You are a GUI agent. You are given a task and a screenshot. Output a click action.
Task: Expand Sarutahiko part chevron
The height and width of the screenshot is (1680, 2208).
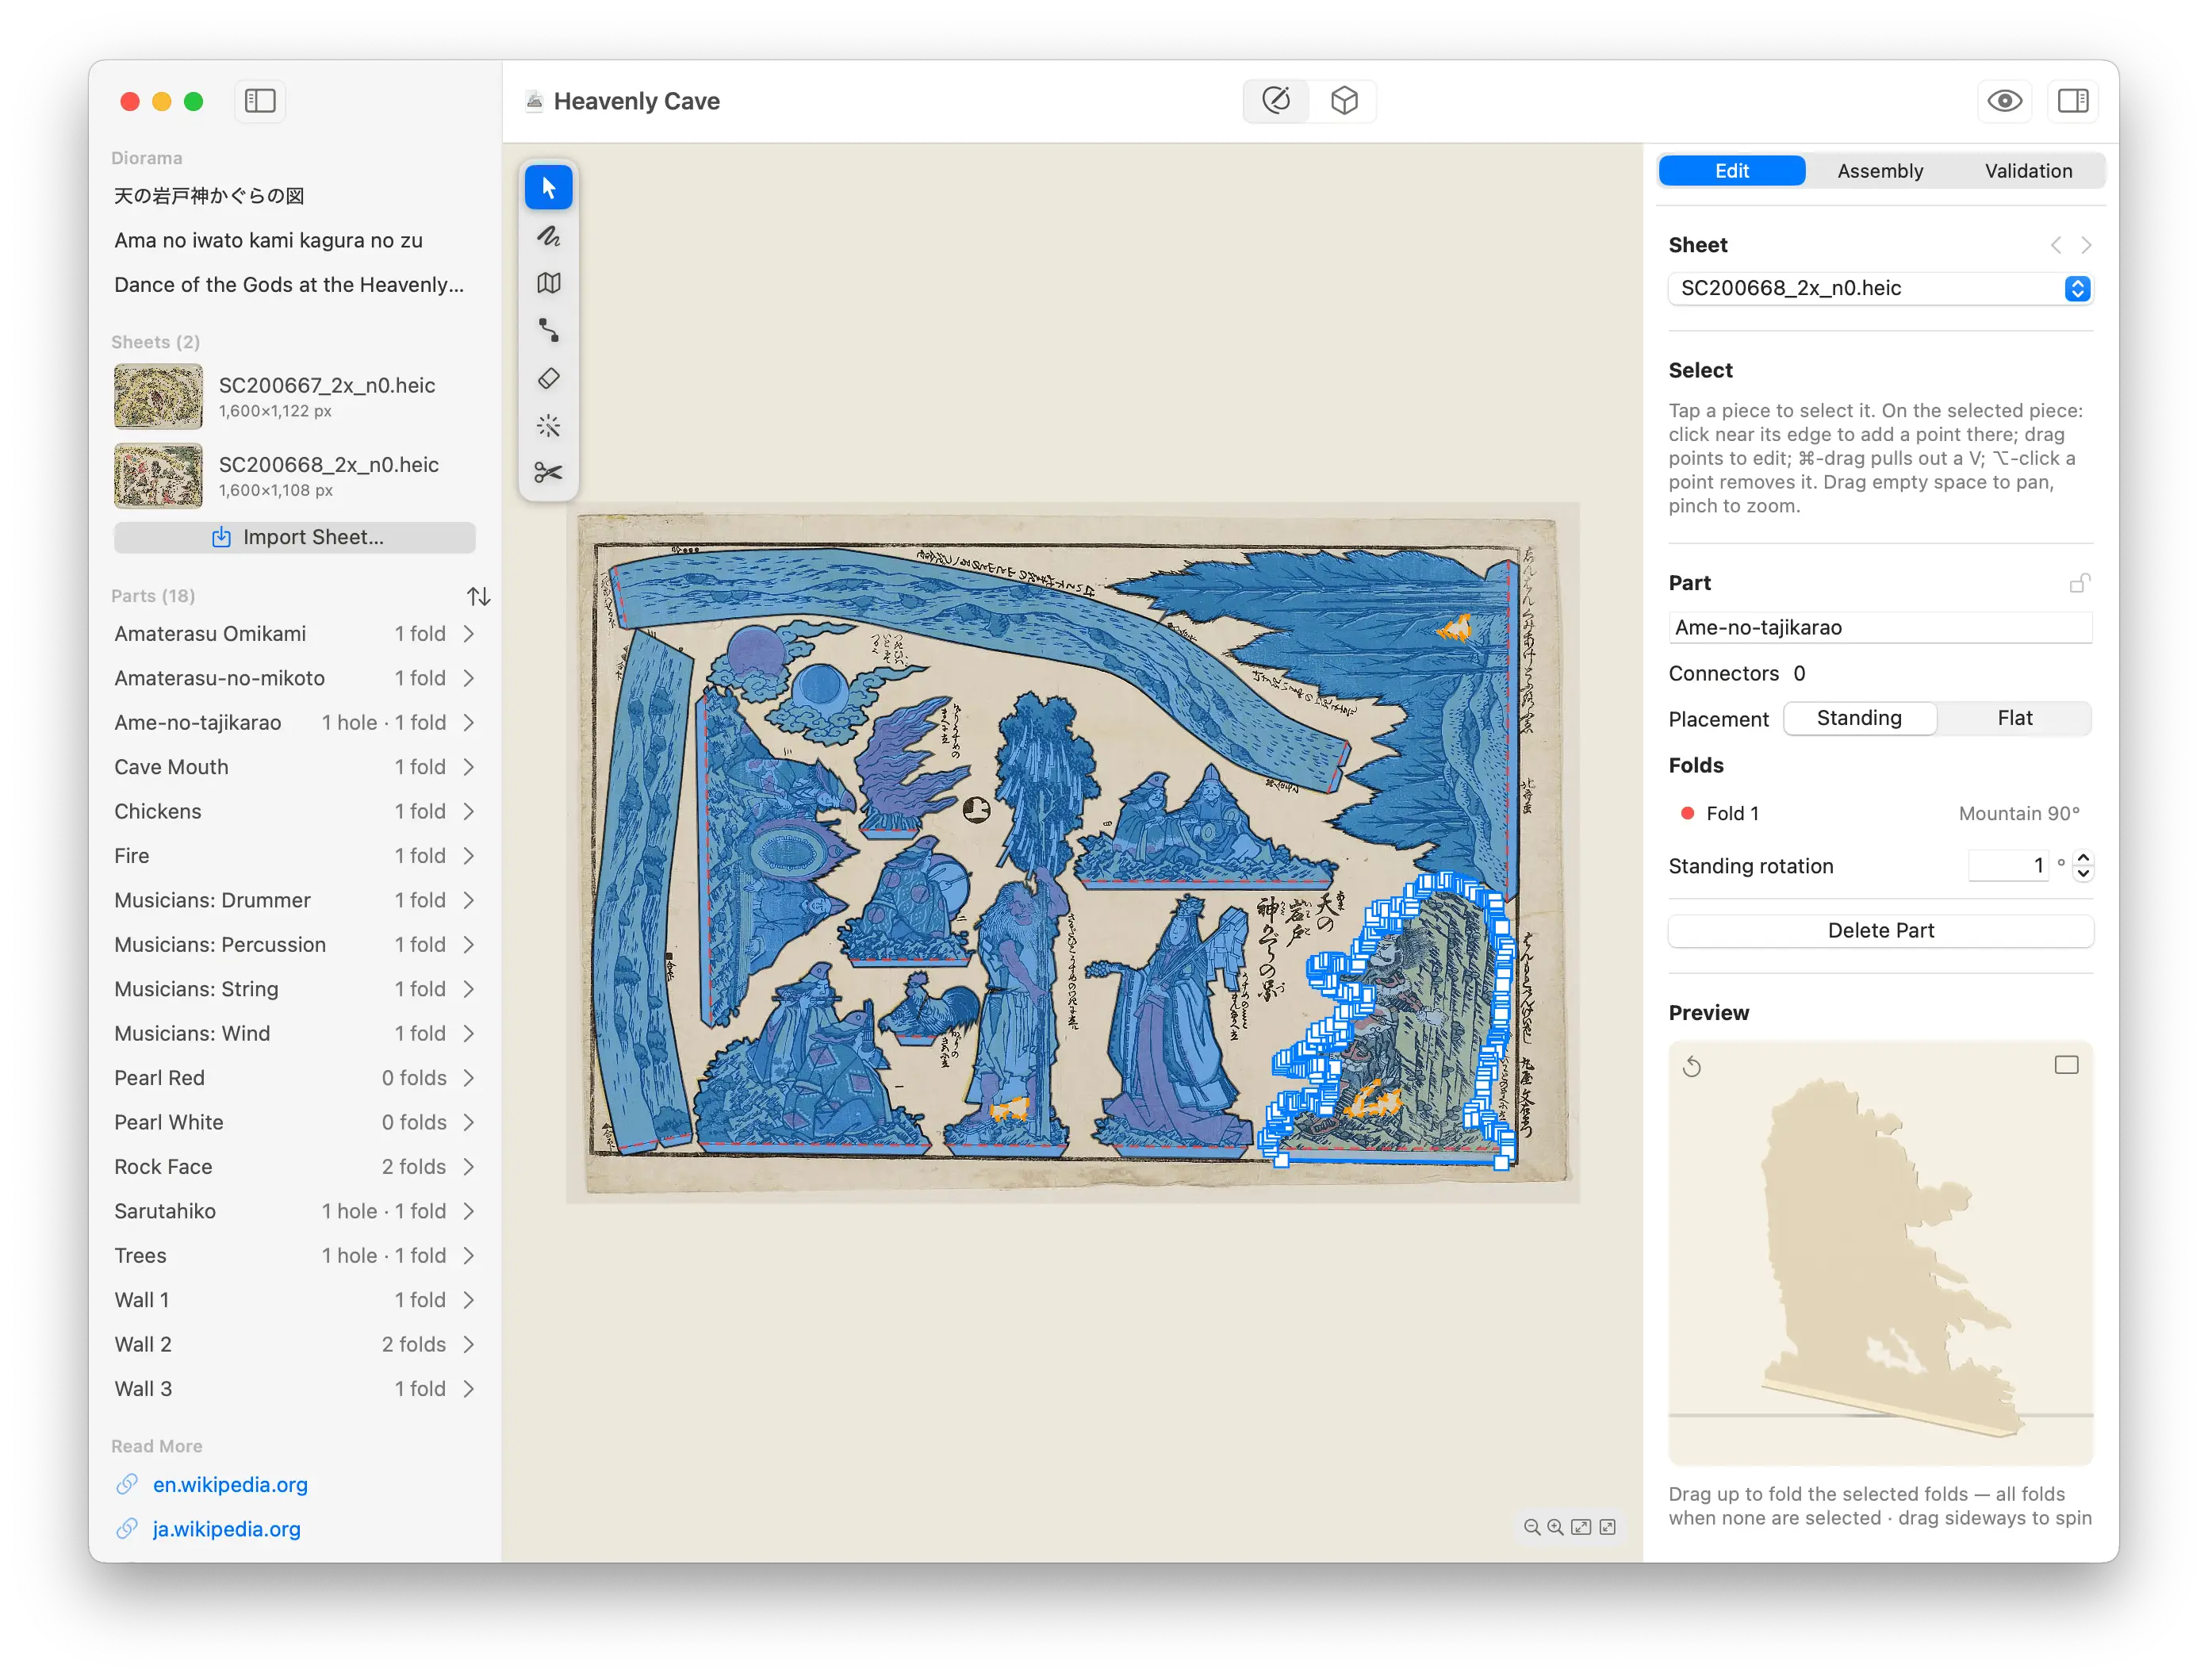pyautogui.click(x=469, y=1211)
